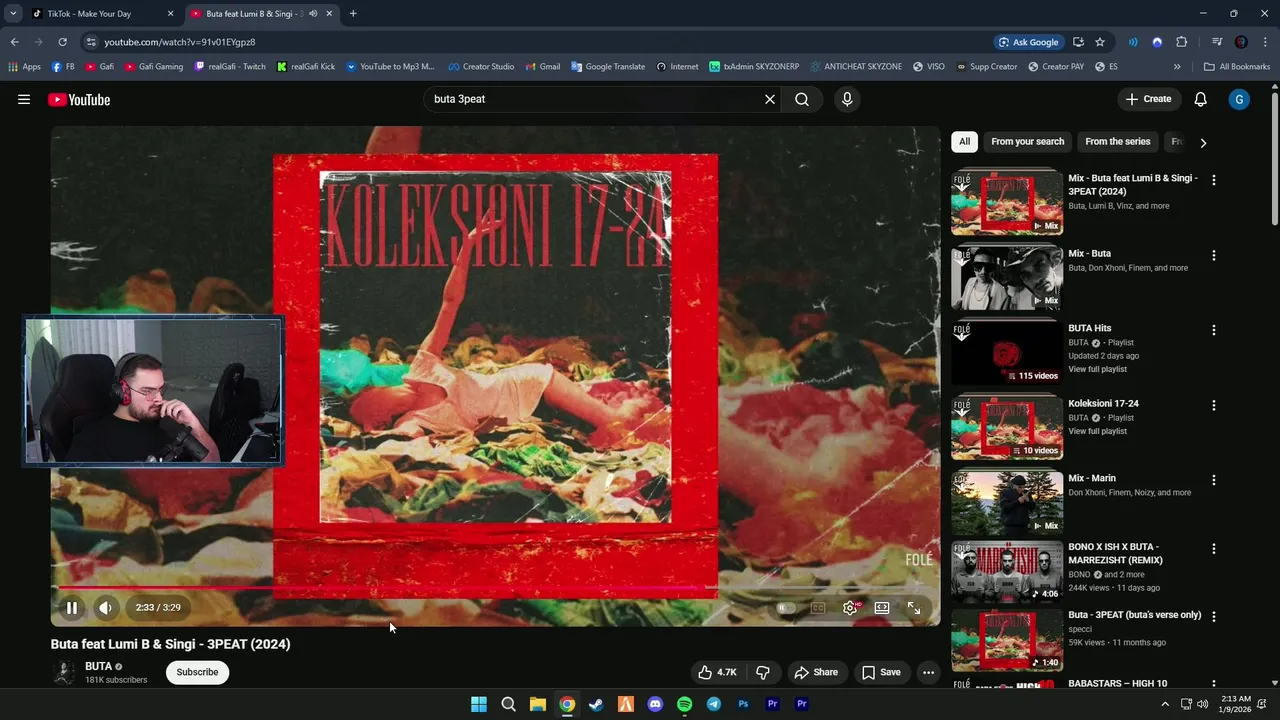Open BONO X ISH X BUTA thumbnail
This screenshot has height=720, width=1280.
tap(1007, 571)
